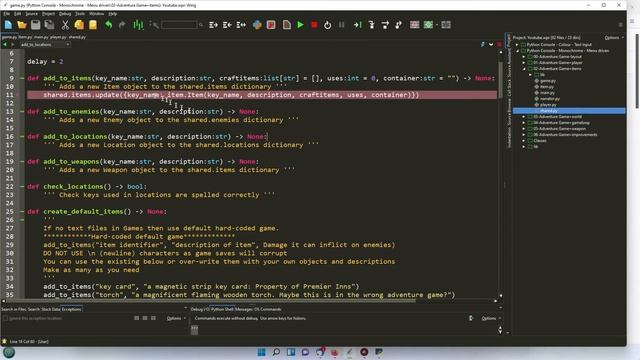The height and width of the screenshot is (360, 640).
Task: Paste with the yellow clipboard icon
Action: pyautogui.click(x=93, y=25)
